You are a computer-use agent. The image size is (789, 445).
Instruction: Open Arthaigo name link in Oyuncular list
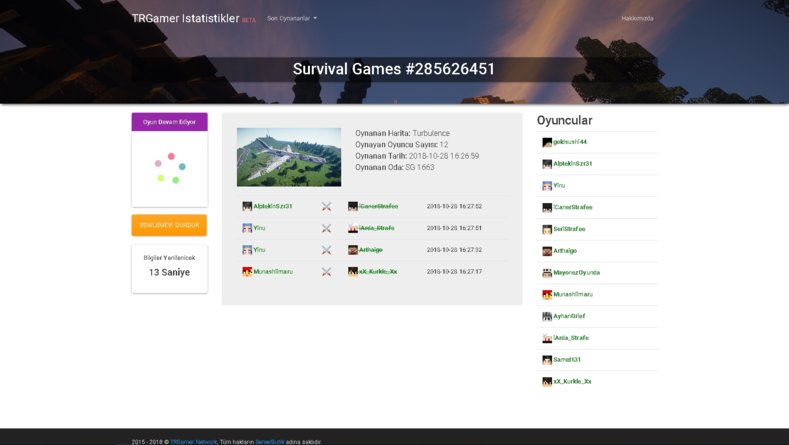coord(565,251)
